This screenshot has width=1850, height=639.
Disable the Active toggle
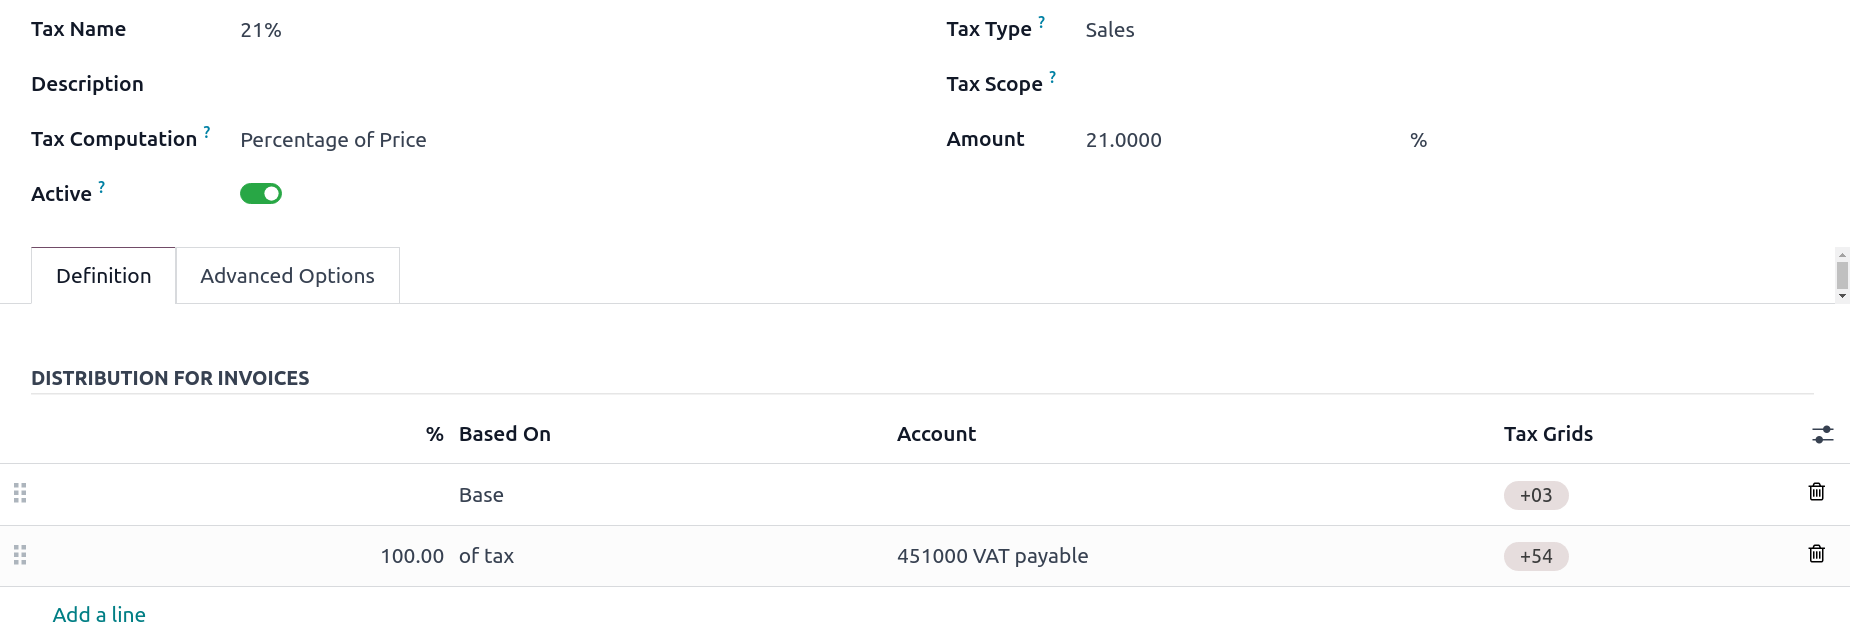[261, 192]
